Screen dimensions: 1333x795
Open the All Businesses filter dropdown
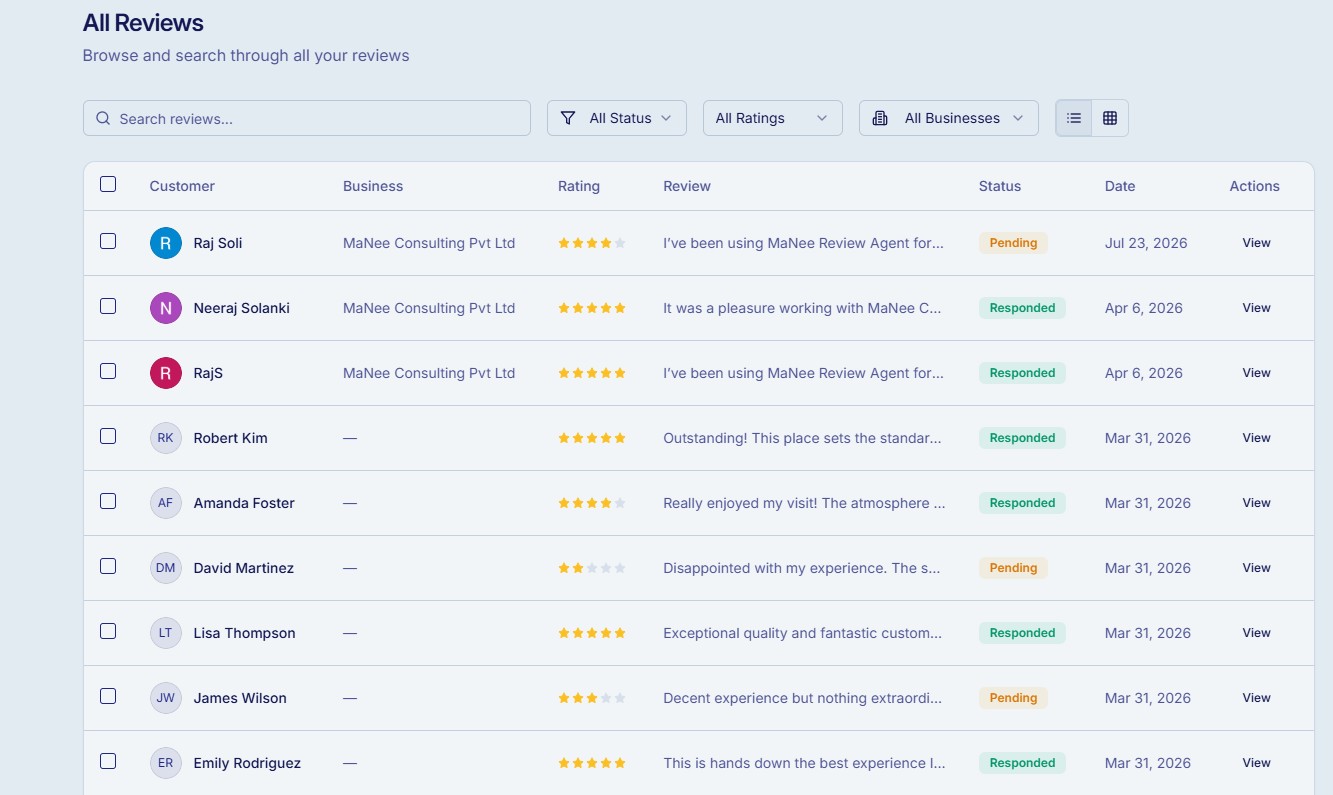pos(949,118)
